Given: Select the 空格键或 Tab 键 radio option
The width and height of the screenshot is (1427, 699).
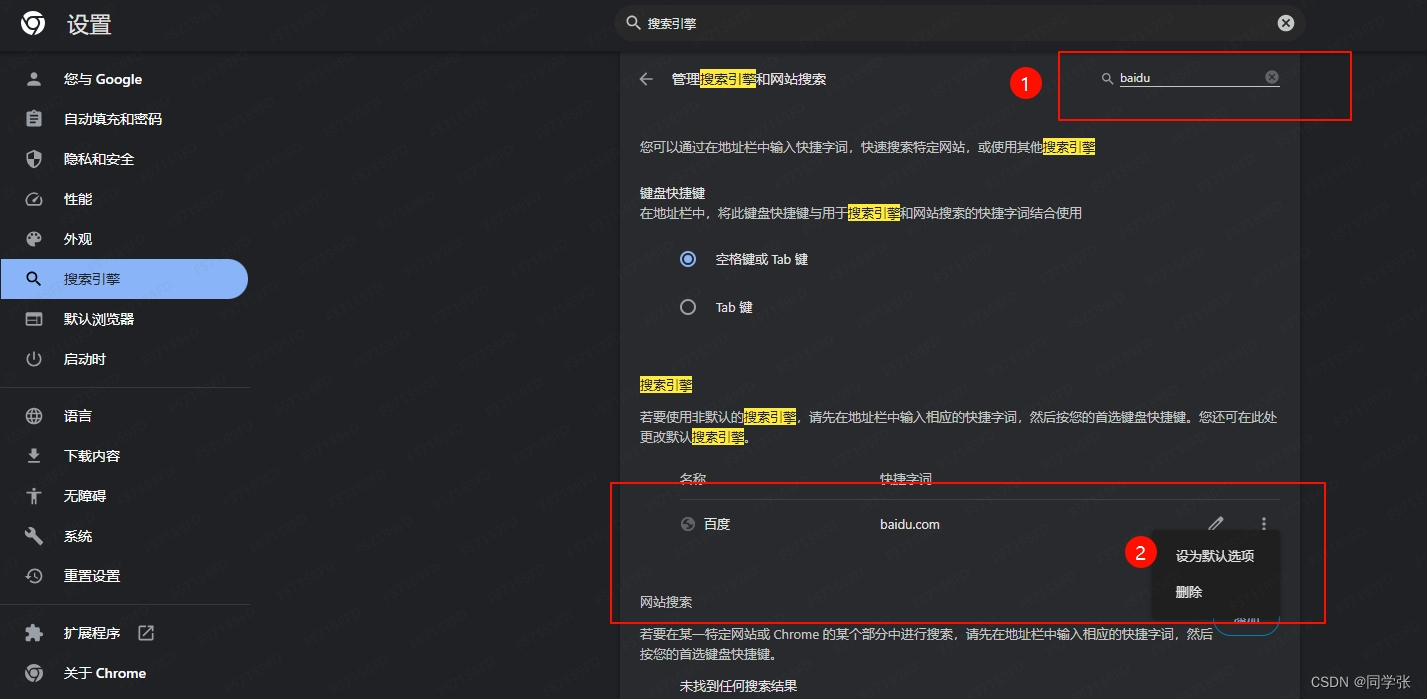Looking at the screenshot, I should tap(688, 259).
